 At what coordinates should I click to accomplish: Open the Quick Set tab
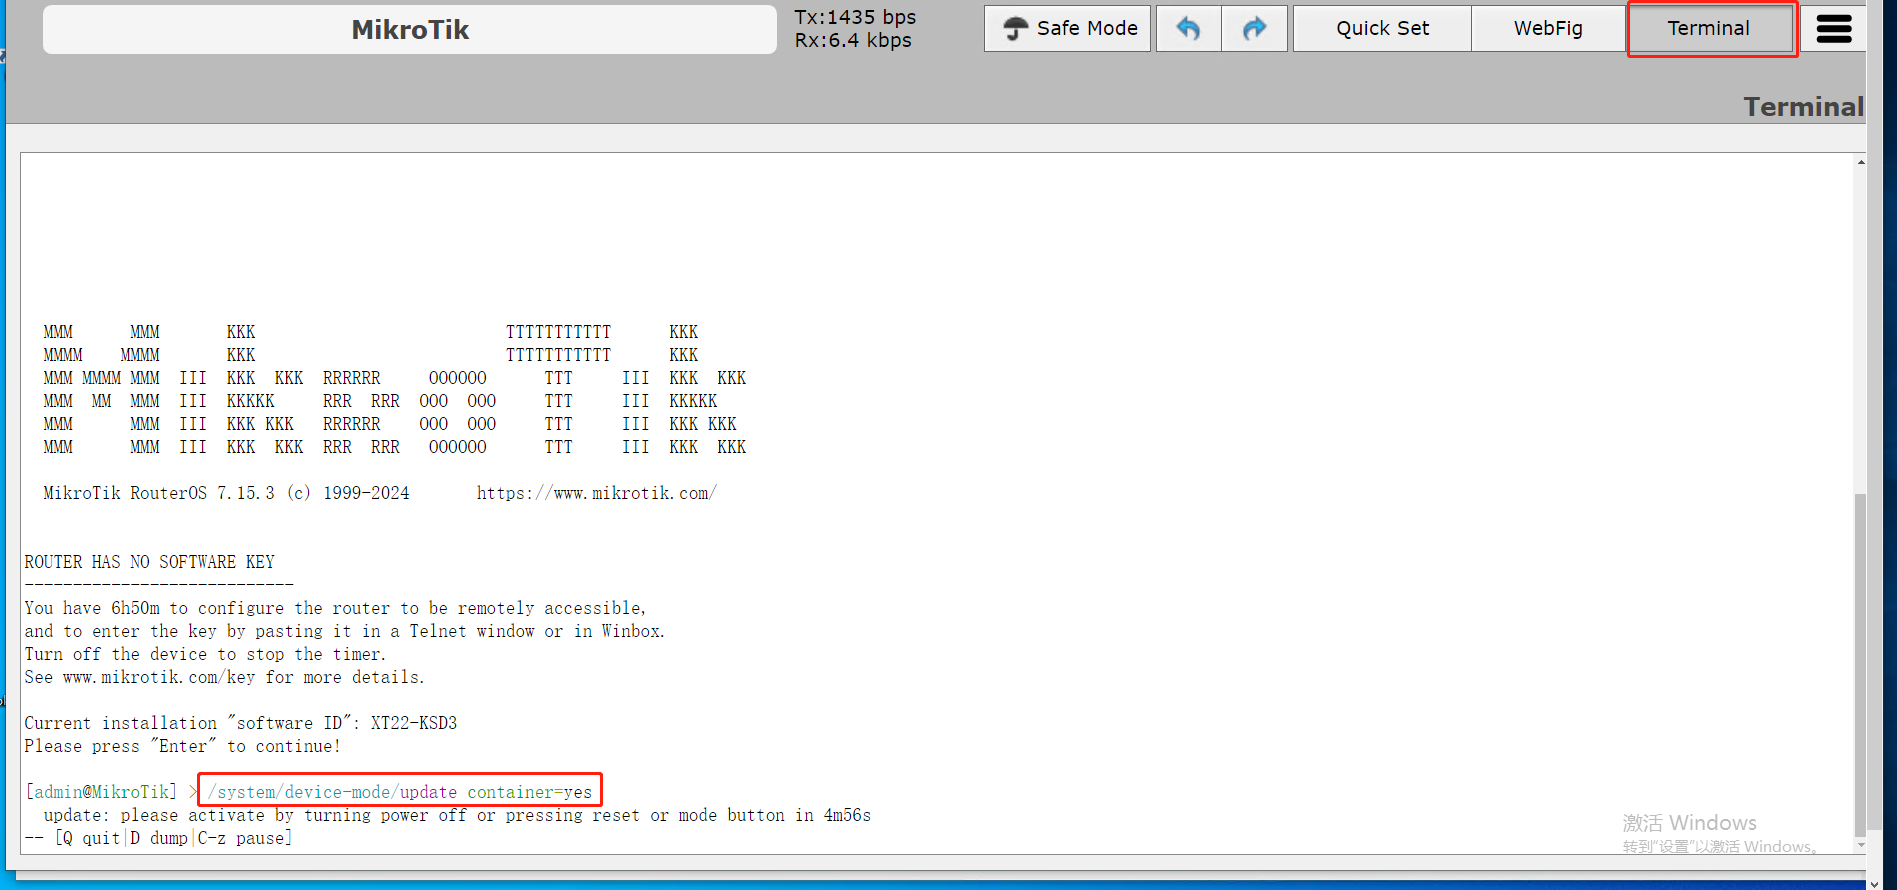[x=1382, y=28]
